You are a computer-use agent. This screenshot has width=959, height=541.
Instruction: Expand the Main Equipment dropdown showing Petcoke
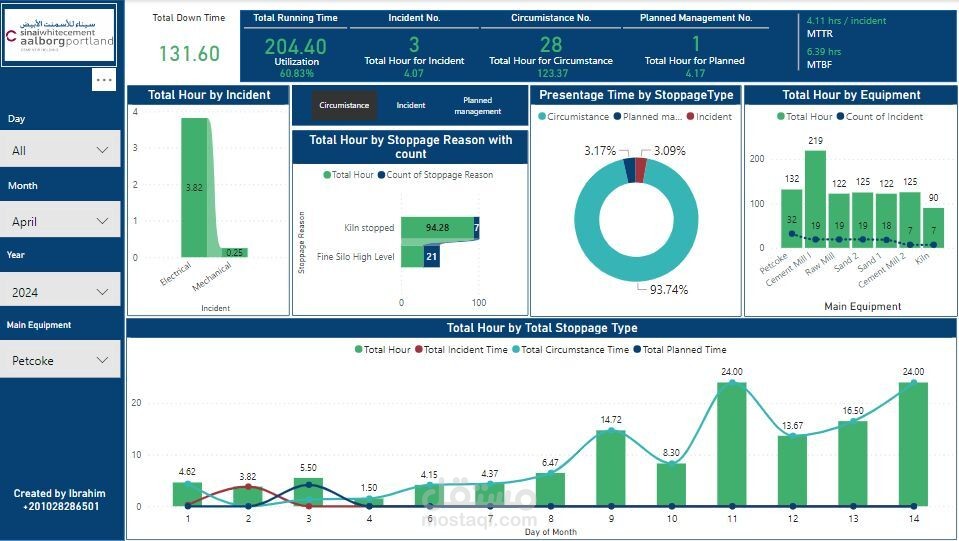60,361
